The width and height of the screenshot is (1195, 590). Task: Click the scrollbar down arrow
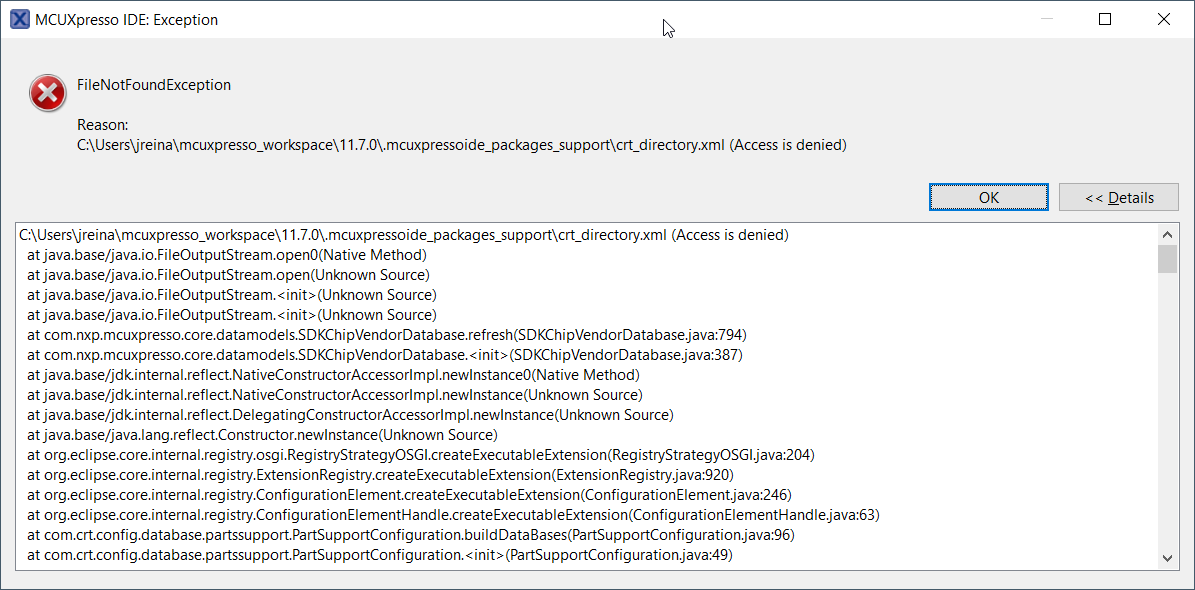click(1167, 556)
